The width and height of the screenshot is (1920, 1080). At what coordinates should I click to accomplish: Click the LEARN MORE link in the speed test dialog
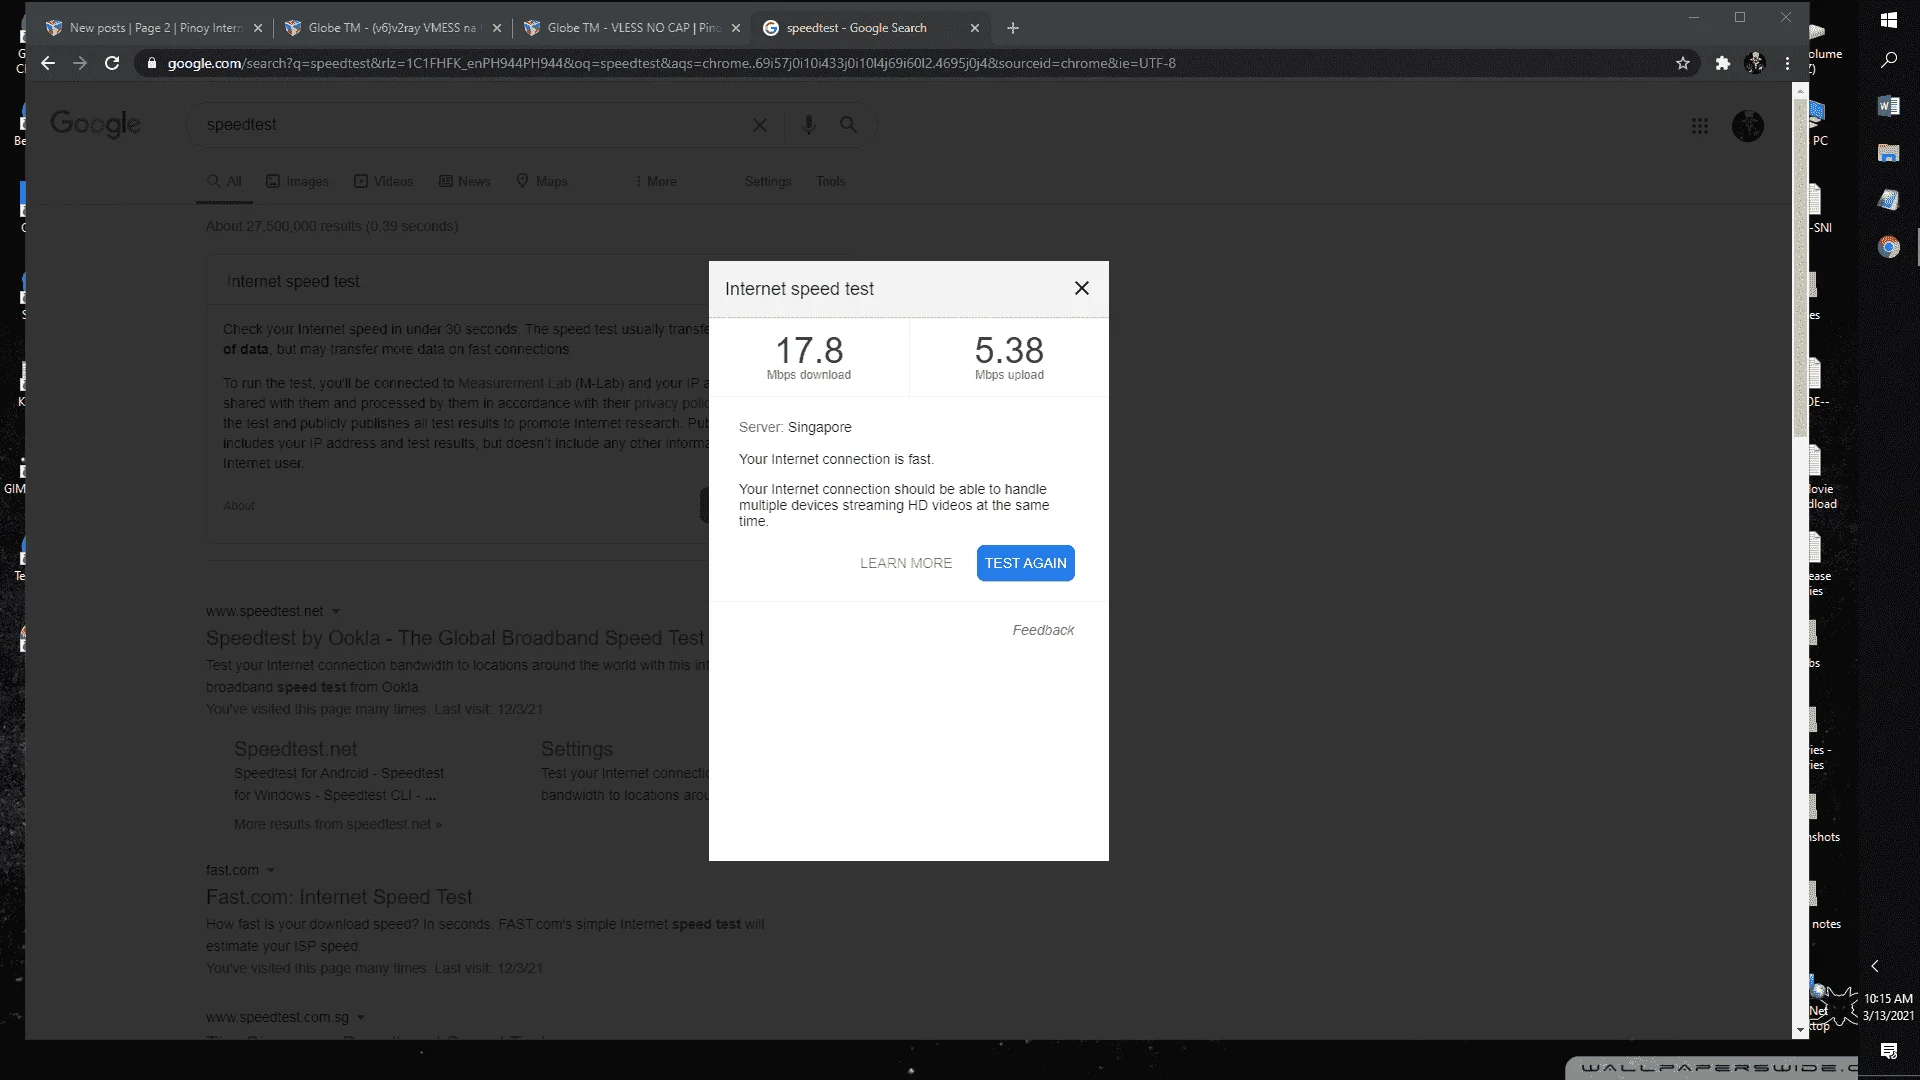(x=906, y=563)
